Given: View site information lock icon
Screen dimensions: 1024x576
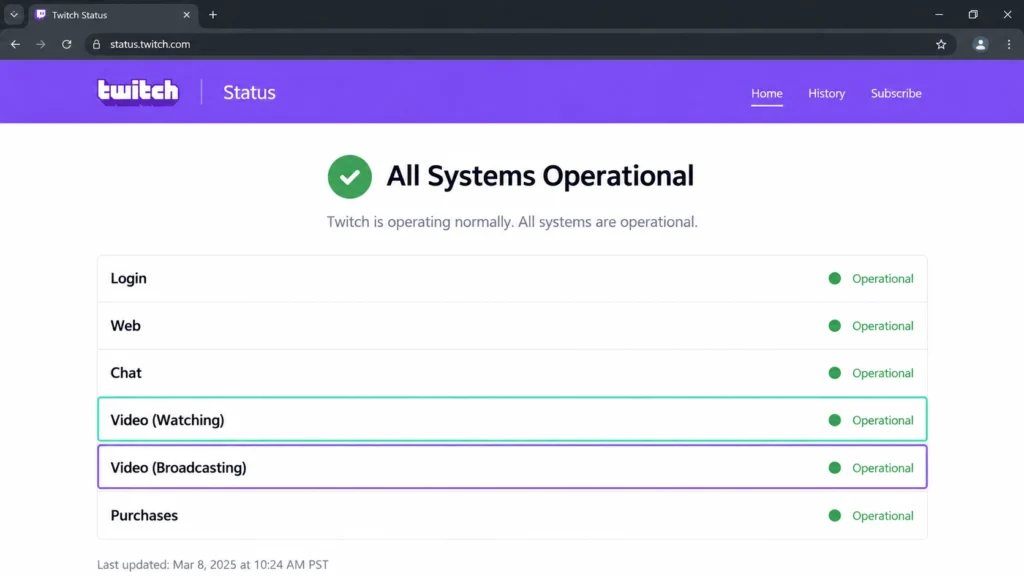Looking at the screenshot, I should click(97, 44).
